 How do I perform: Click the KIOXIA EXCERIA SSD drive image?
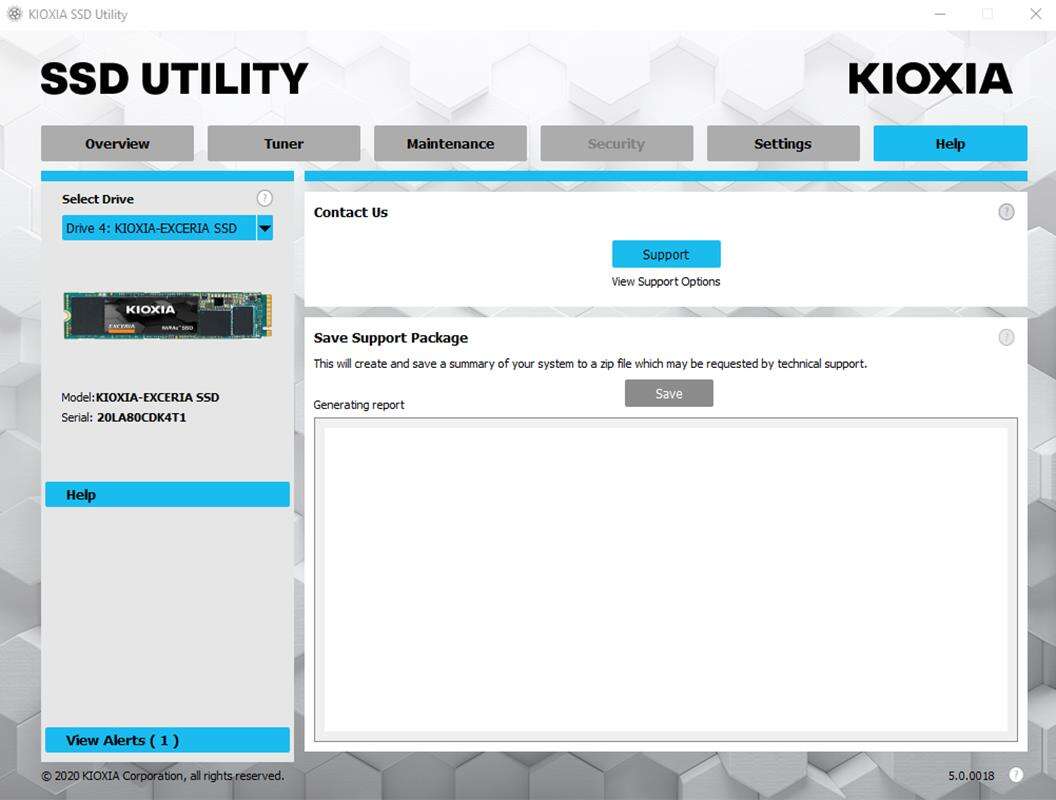[167, 315]
